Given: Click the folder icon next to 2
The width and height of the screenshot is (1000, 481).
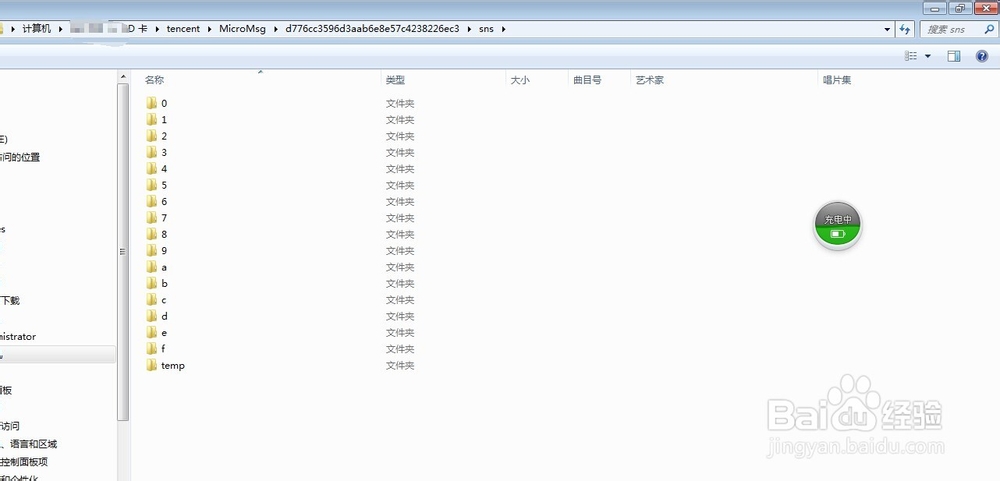Looking at the screenshot, I should point(151,136).
